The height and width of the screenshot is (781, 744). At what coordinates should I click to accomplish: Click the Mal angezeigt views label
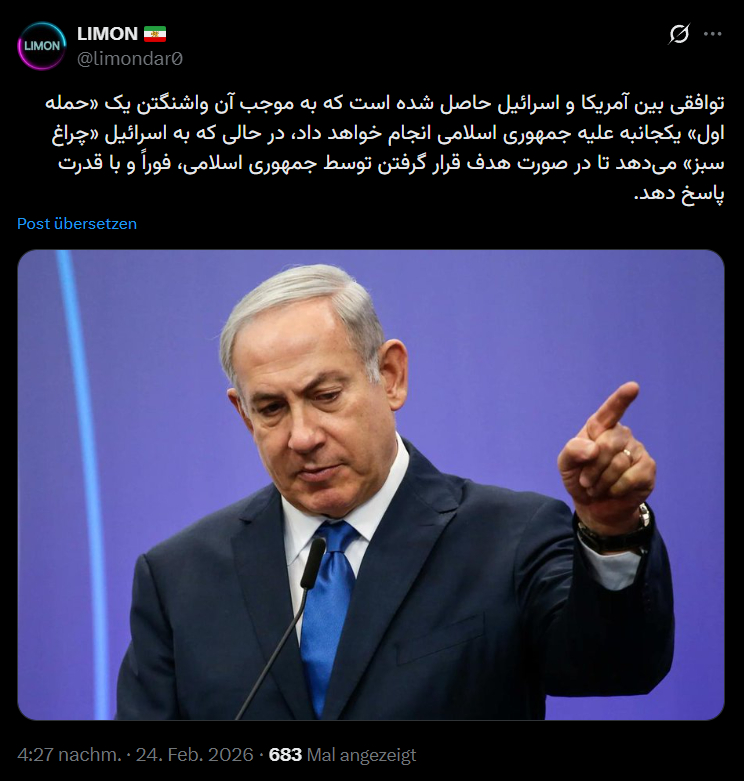click(361, 755)
